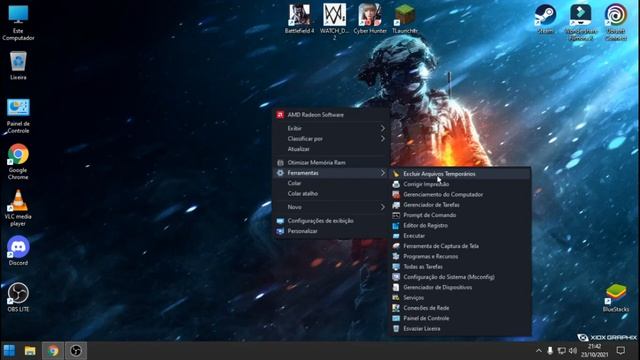Select Executar in tools submenu
The height and width of the screenshot is (360, 640).
460,236
